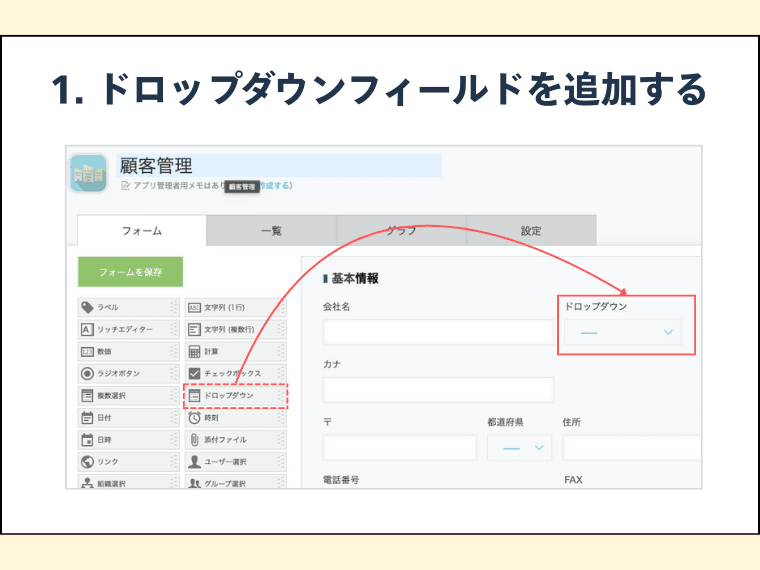Click the リンク globe field icon
760x570 pixels.
tap(87, 462)
